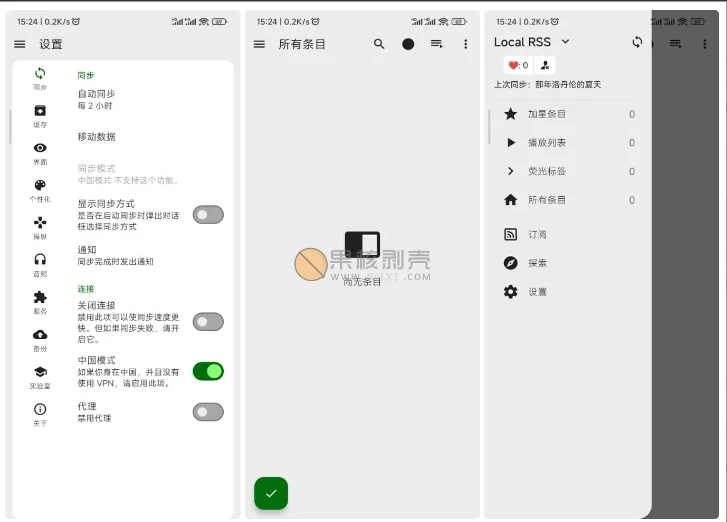Click the sync refresh icon in drawer

[x=637, y=42]
